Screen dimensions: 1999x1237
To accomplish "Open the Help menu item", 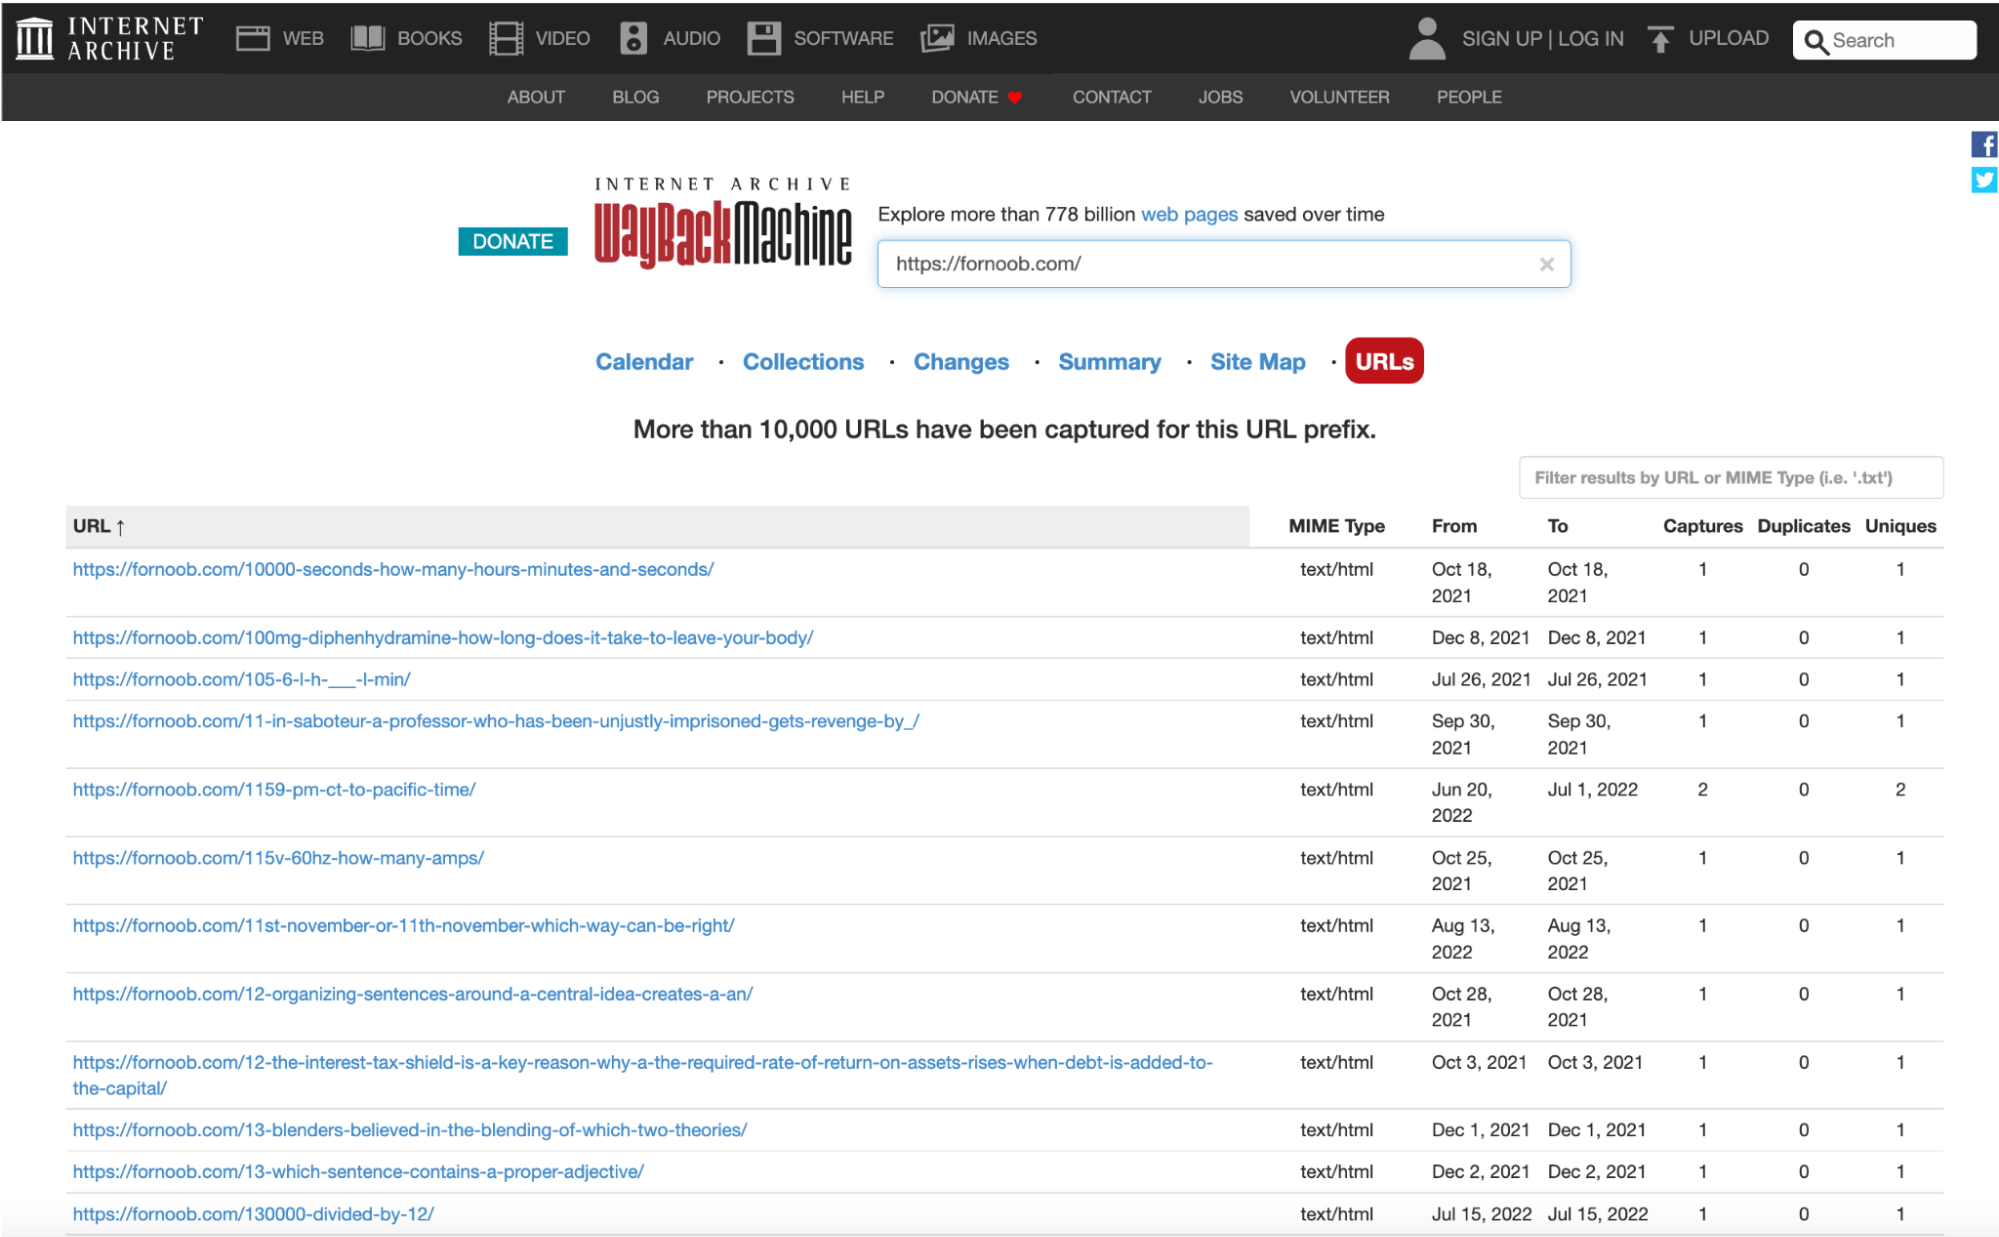I will click(x=863, y=97).
